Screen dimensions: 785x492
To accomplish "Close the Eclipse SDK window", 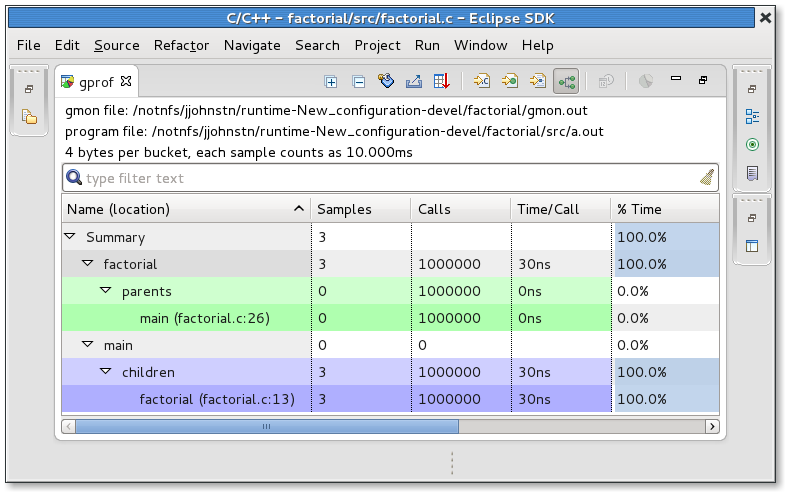I will pyautogui.click(x=765, y=18).
